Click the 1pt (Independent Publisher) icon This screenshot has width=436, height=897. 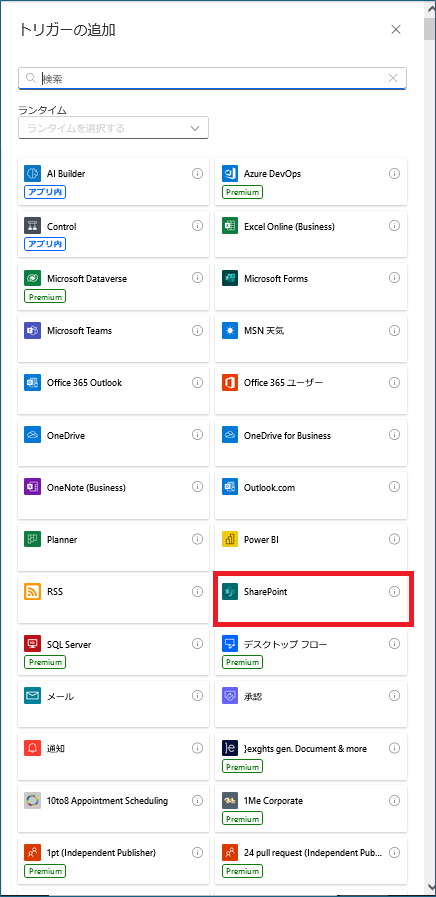point(33,853)
